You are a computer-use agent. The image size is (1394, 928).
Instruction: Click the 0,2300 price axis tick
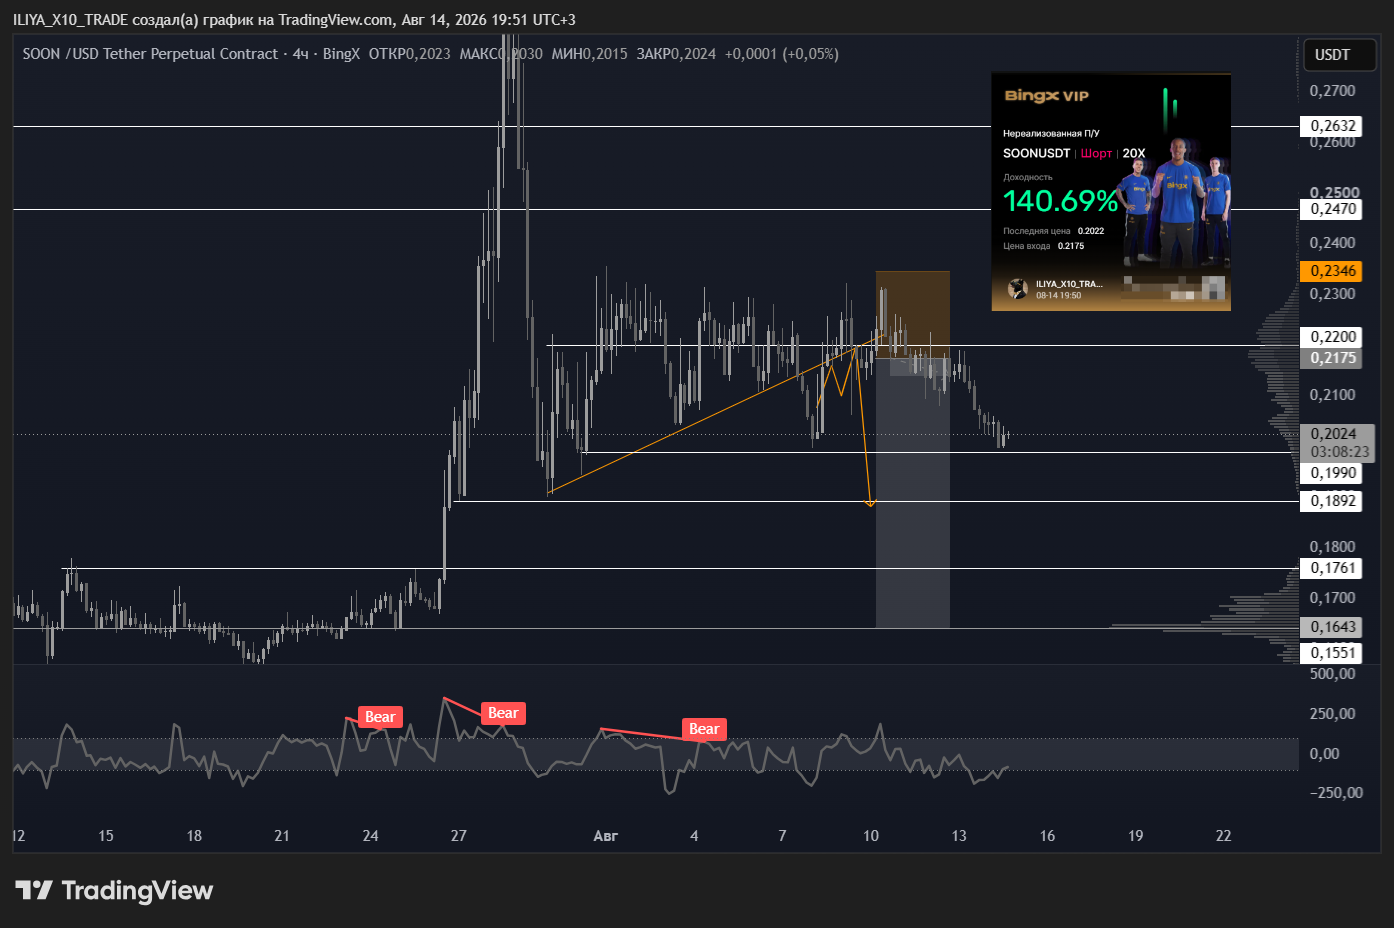(x=1333, y=294)
